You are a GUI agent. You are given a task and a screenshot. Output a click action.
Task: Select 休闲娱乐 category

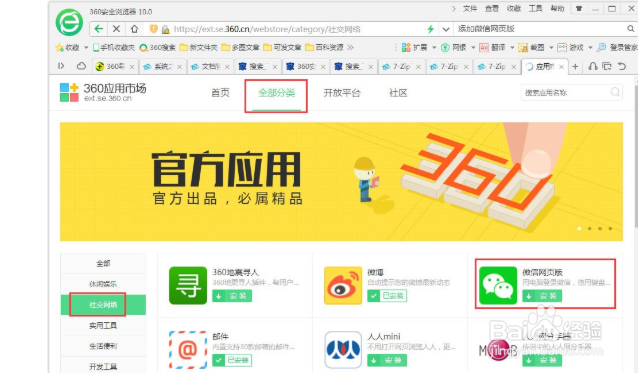coord(103,284)
